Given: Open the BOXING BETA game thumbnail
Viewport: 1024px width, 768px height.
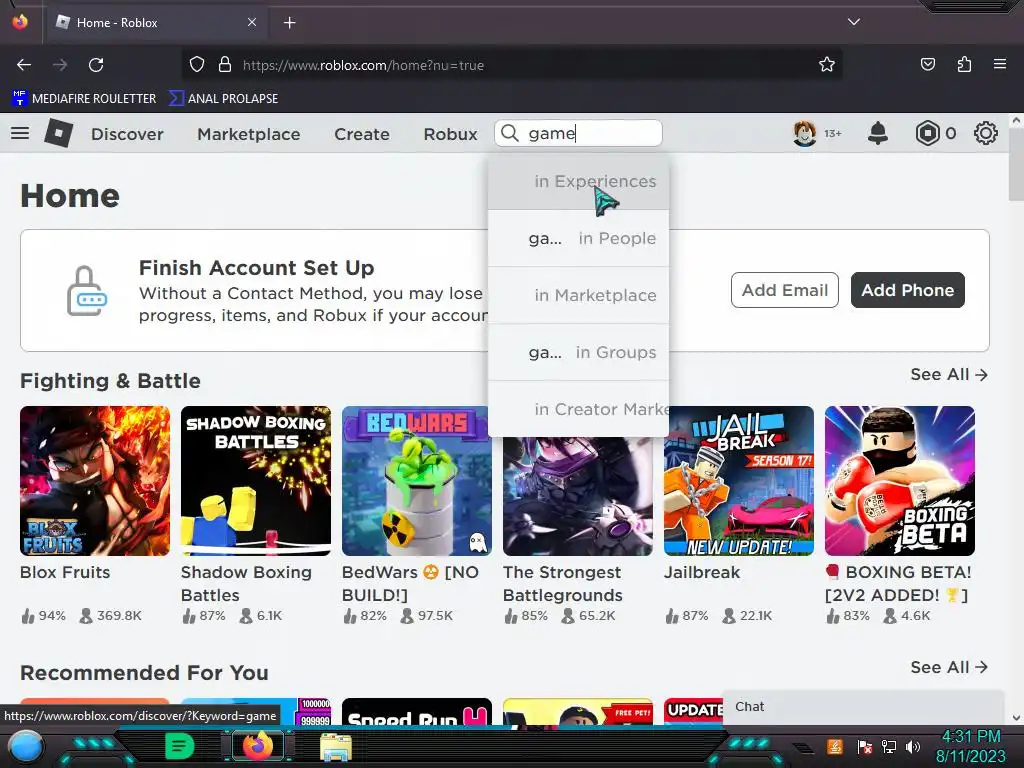Looking at the screenshot, I should [900, 481].
